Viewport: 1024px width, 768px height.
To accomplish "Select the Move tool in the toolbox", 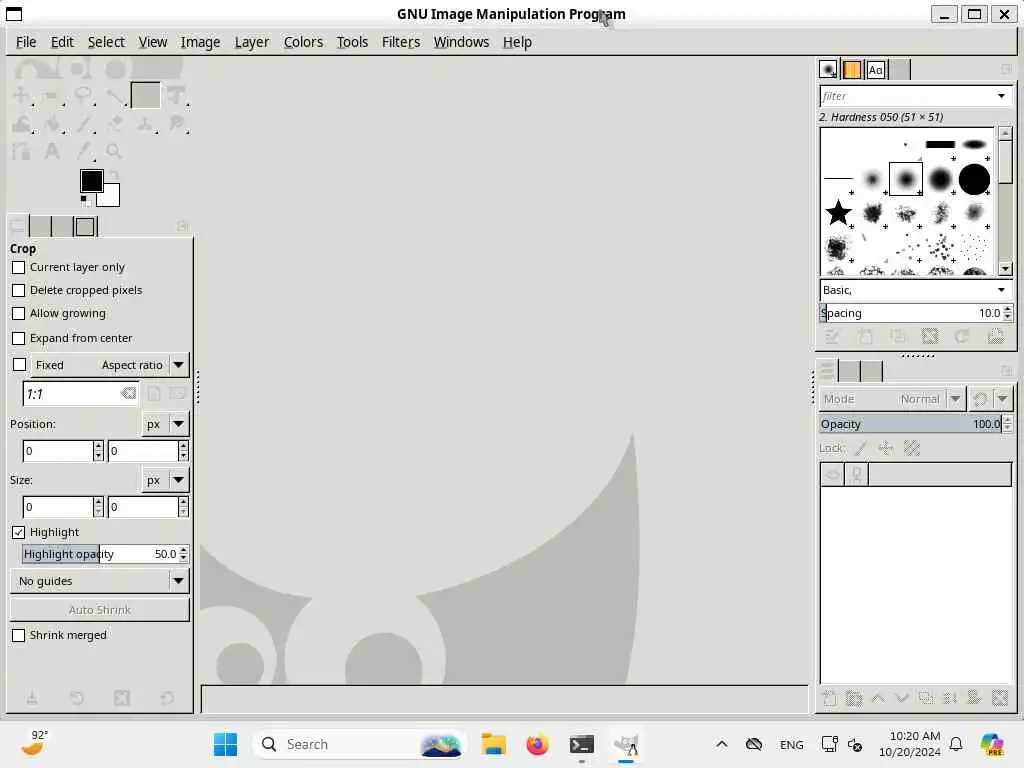I will click(21, 95).
